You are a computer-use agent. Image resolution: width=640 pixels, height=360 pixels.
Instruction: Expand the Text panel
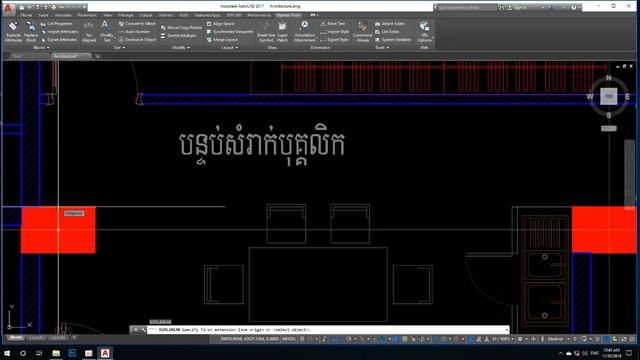coord(119,48)
